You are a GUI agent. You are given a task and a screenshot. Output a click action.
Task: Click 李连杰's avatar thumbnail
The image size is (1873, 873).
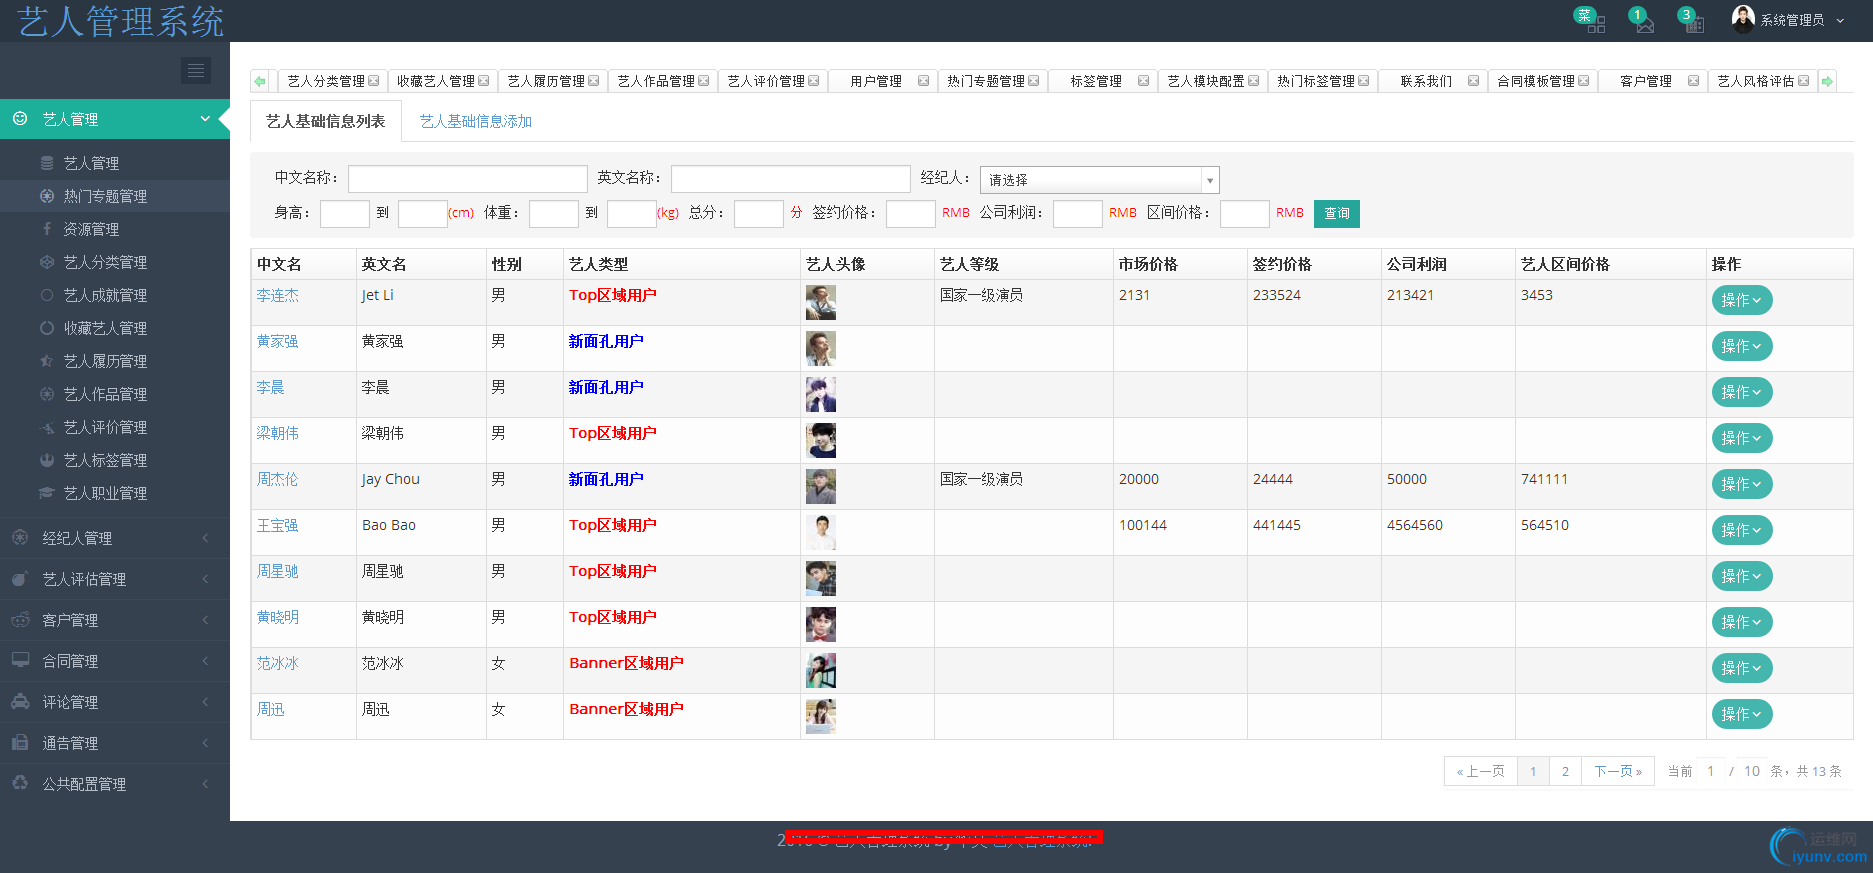[821, 302]
